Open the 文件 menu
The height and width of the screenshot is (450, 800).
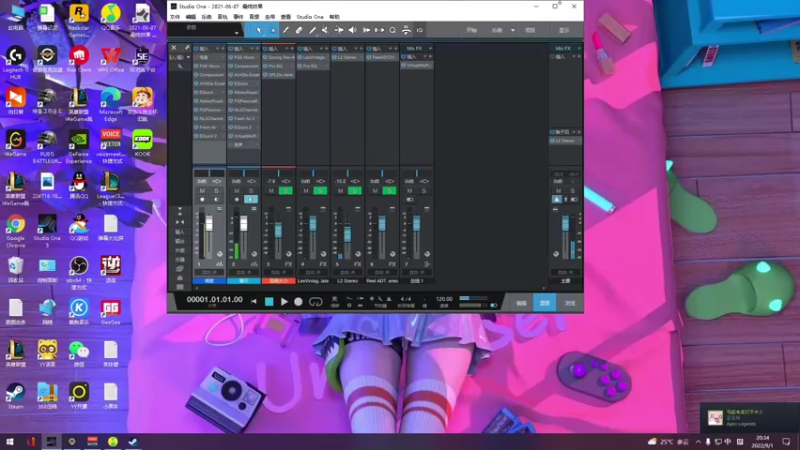[175, 17]
